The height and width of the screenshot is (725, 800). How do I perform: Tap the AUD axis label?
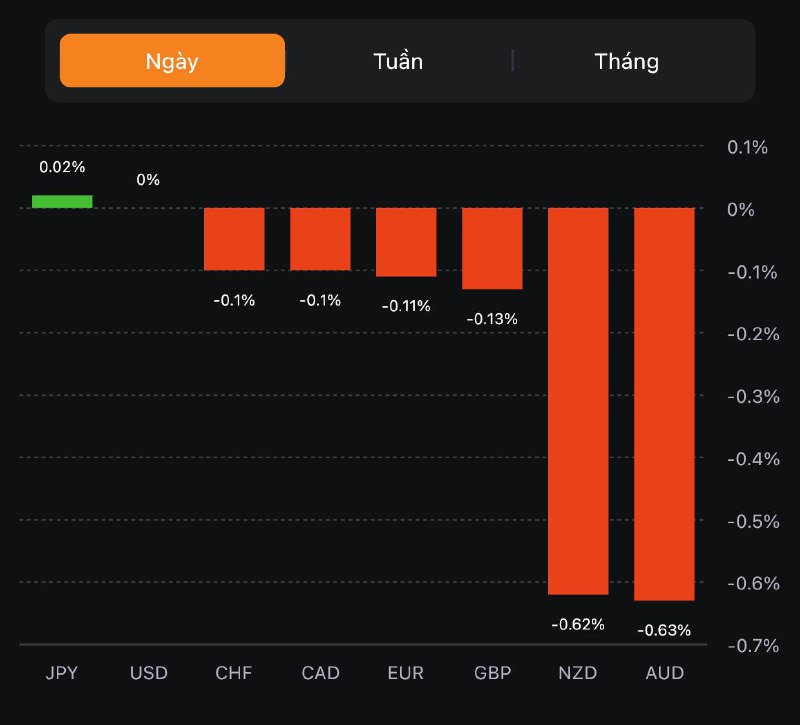(x=664, y=673)
